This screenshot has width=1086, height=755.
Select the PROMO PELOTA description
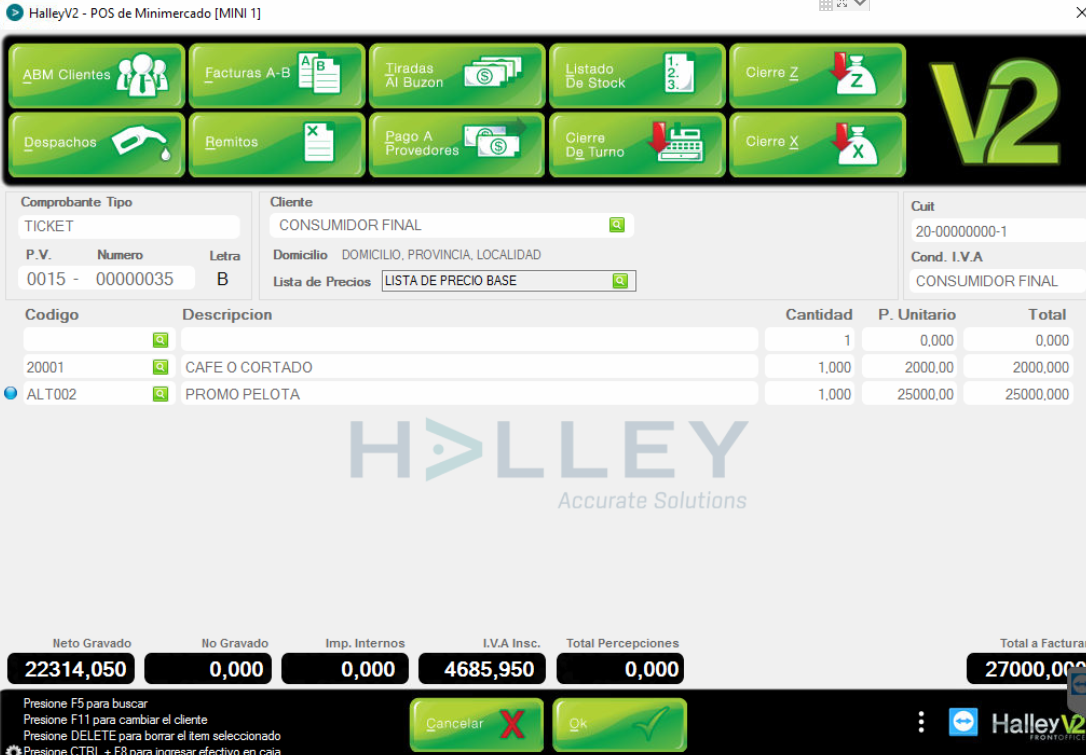tap(469, 394)
